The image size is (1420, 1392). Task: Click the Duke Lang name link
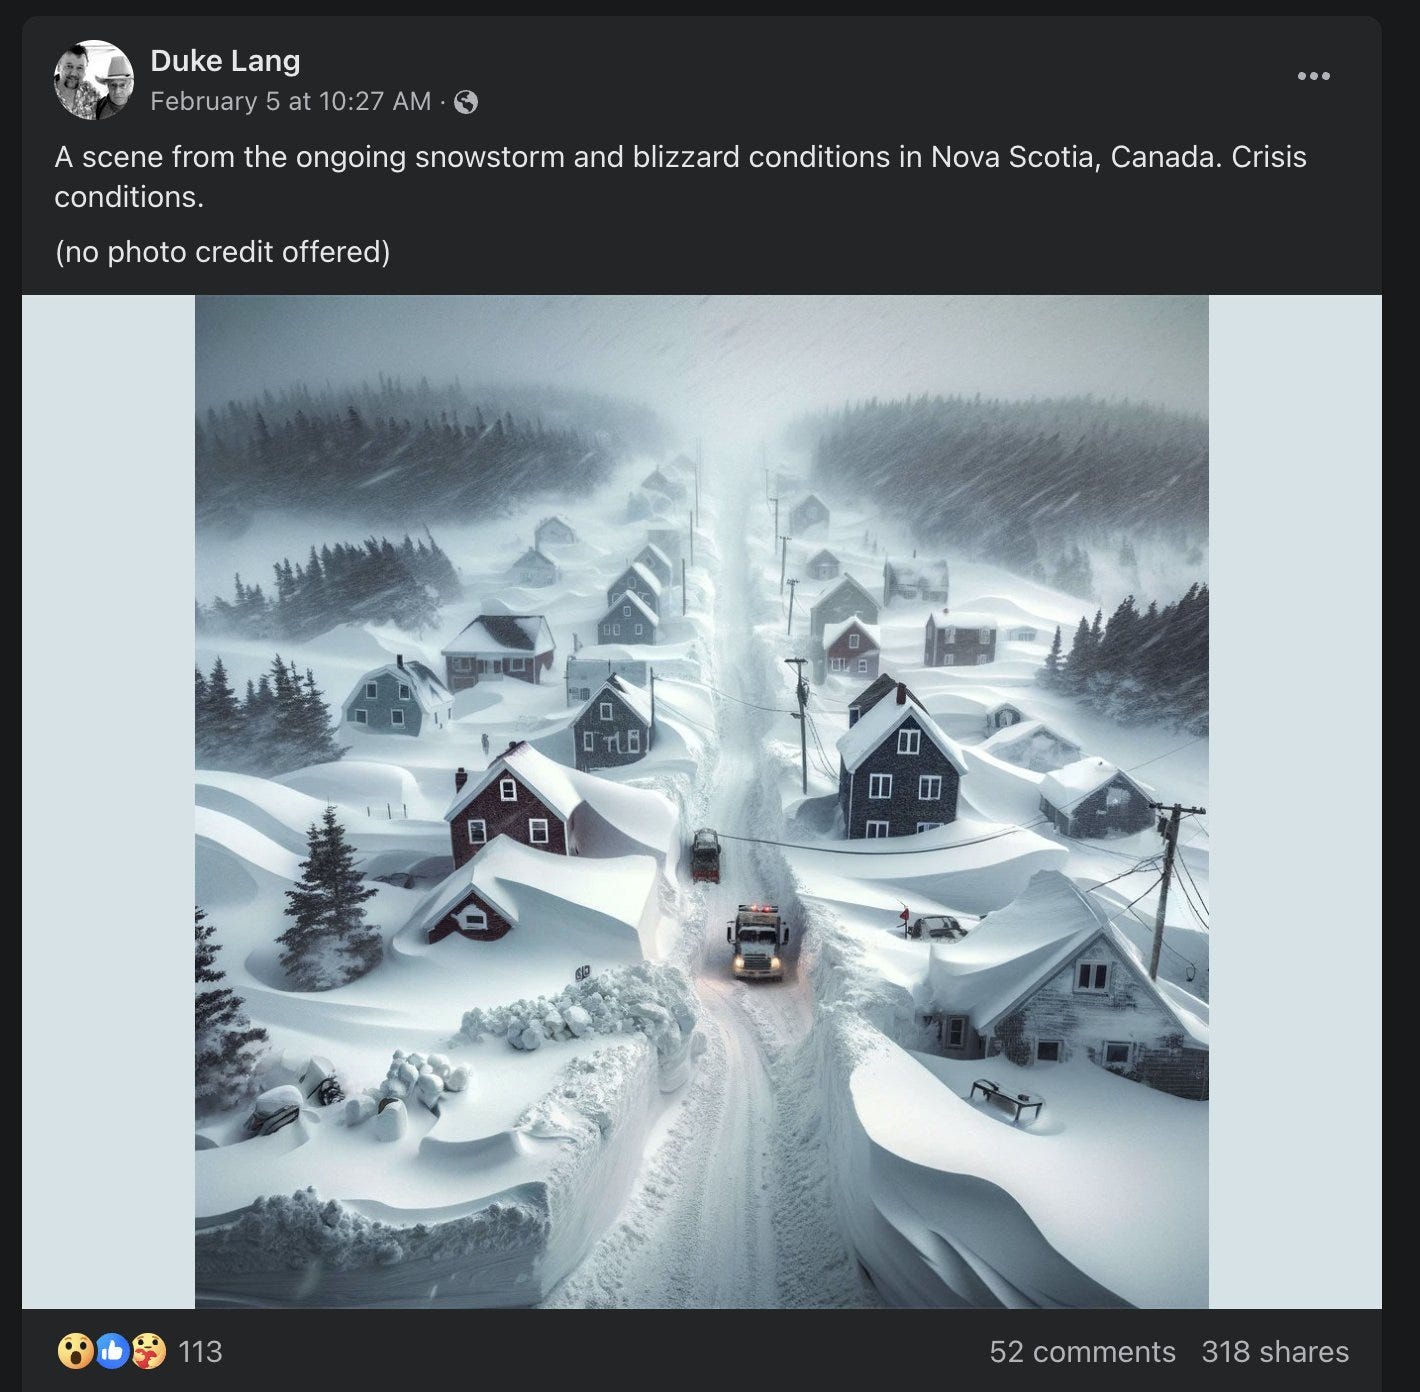click(x=225, y=61)
